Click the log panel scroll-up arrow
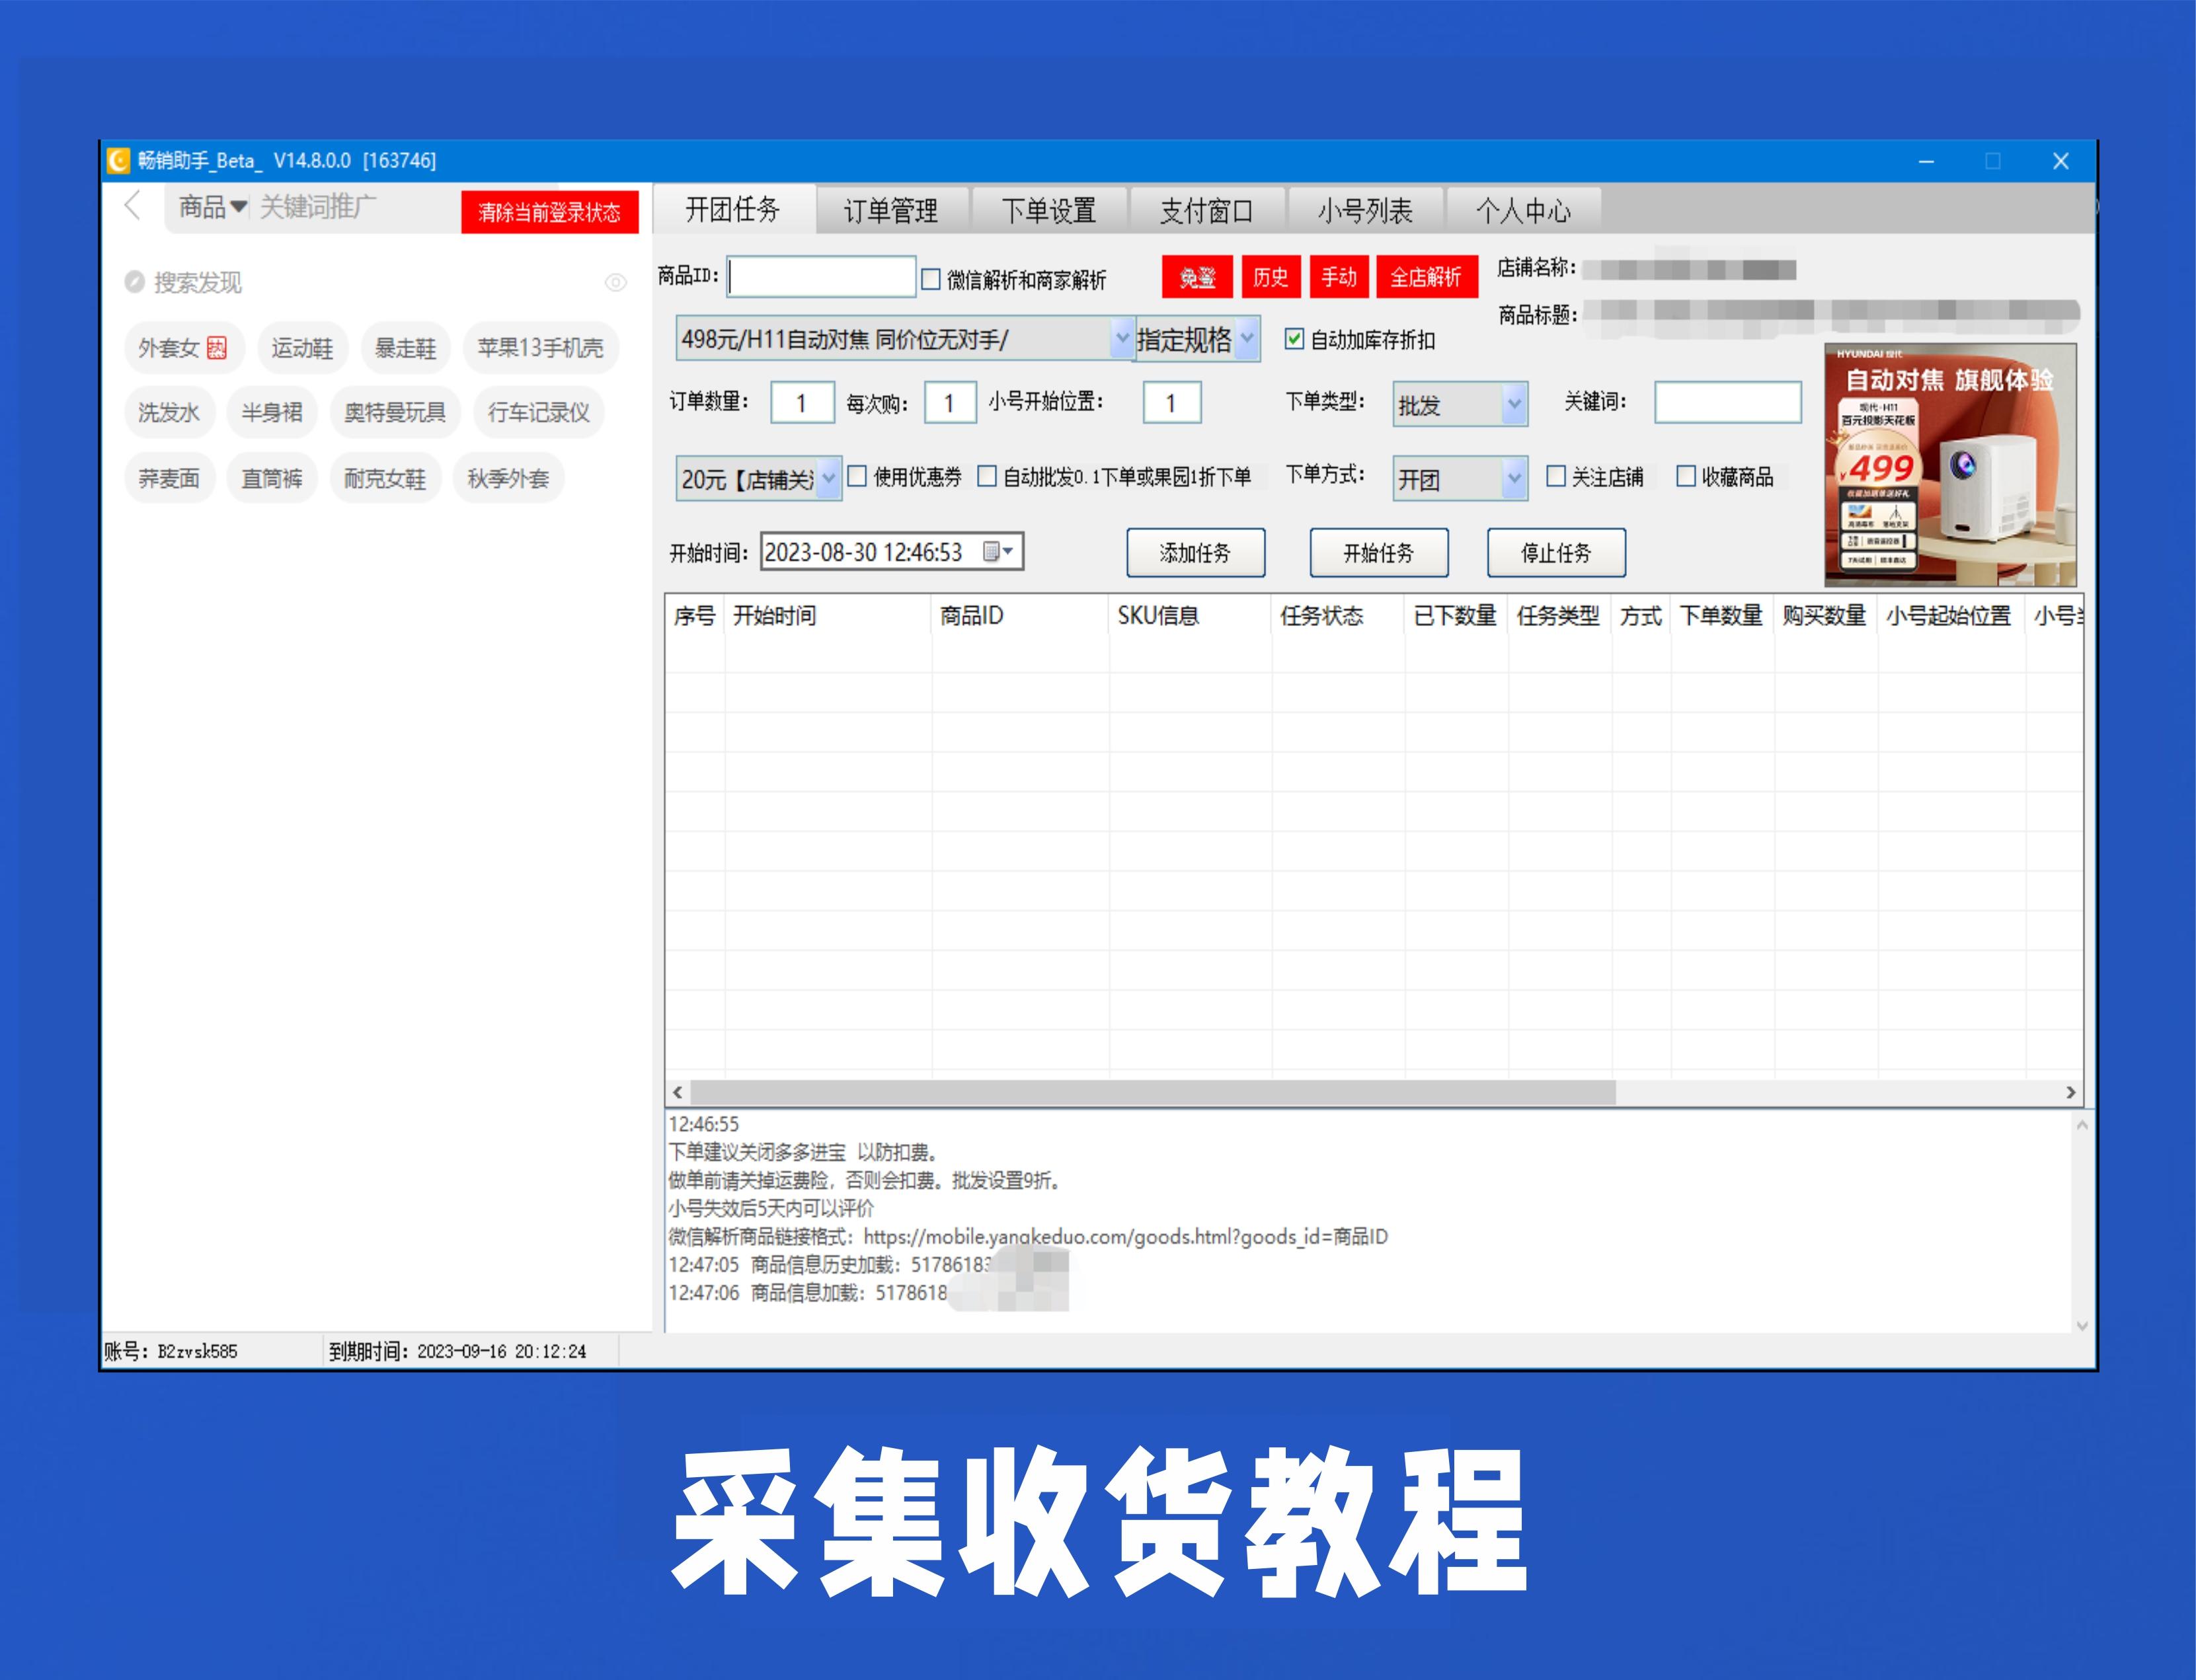The image size is (2196, 1680). point(2081,1126)
